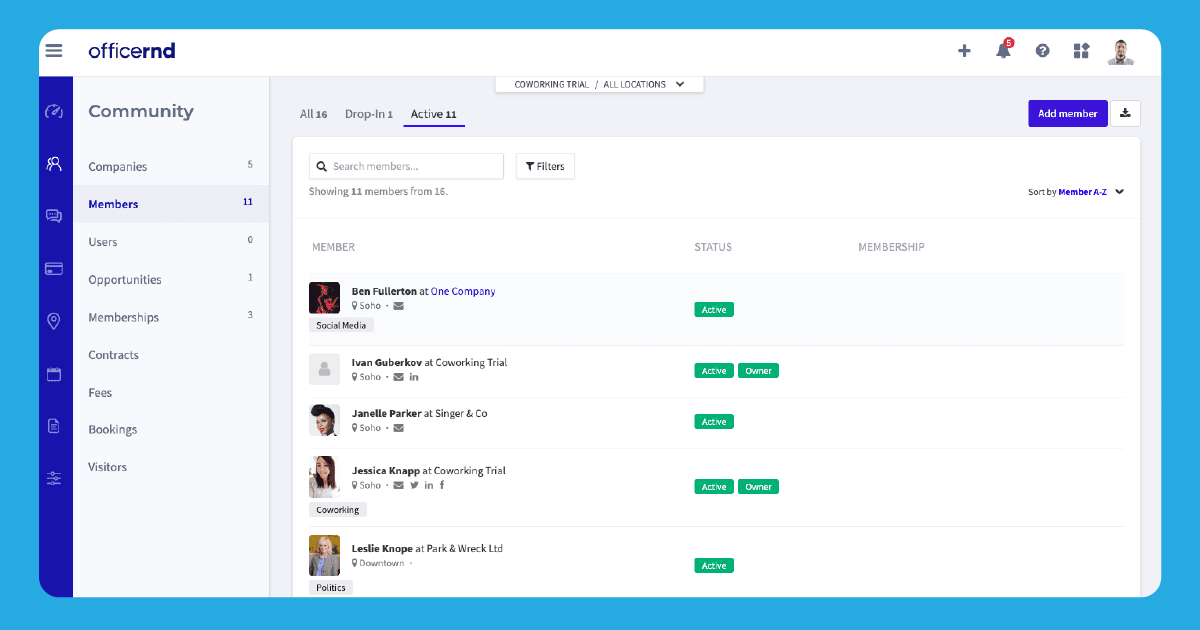
Task: Focus the Search members field
Action: click(406, 166)
